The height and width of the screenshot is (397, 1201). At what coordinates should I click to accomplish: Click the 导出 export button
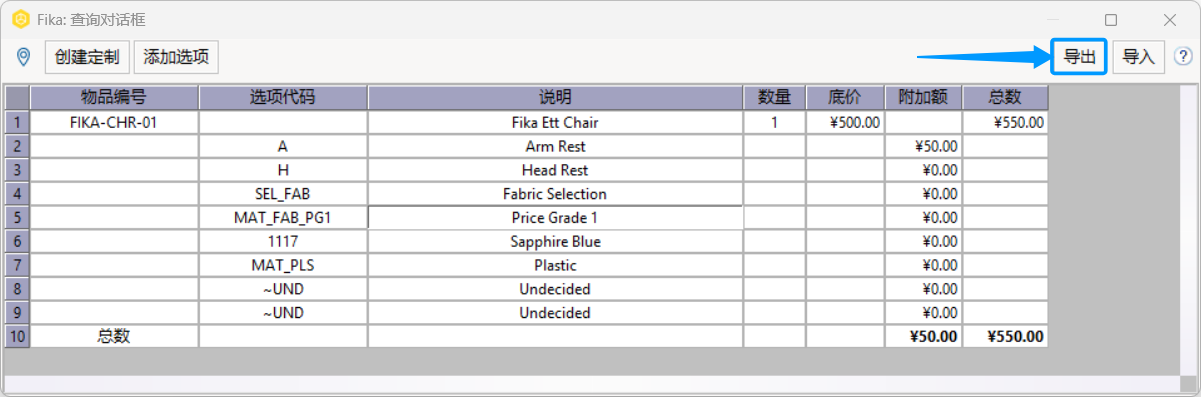coord(1079,57)
